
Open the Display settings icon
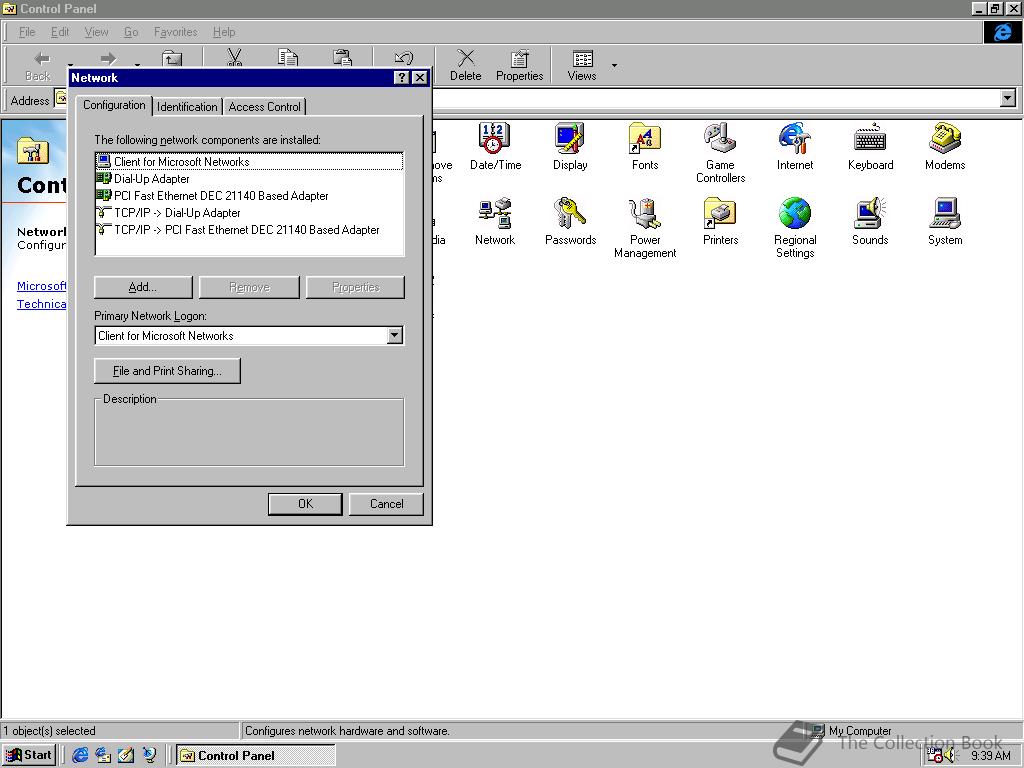570,146
